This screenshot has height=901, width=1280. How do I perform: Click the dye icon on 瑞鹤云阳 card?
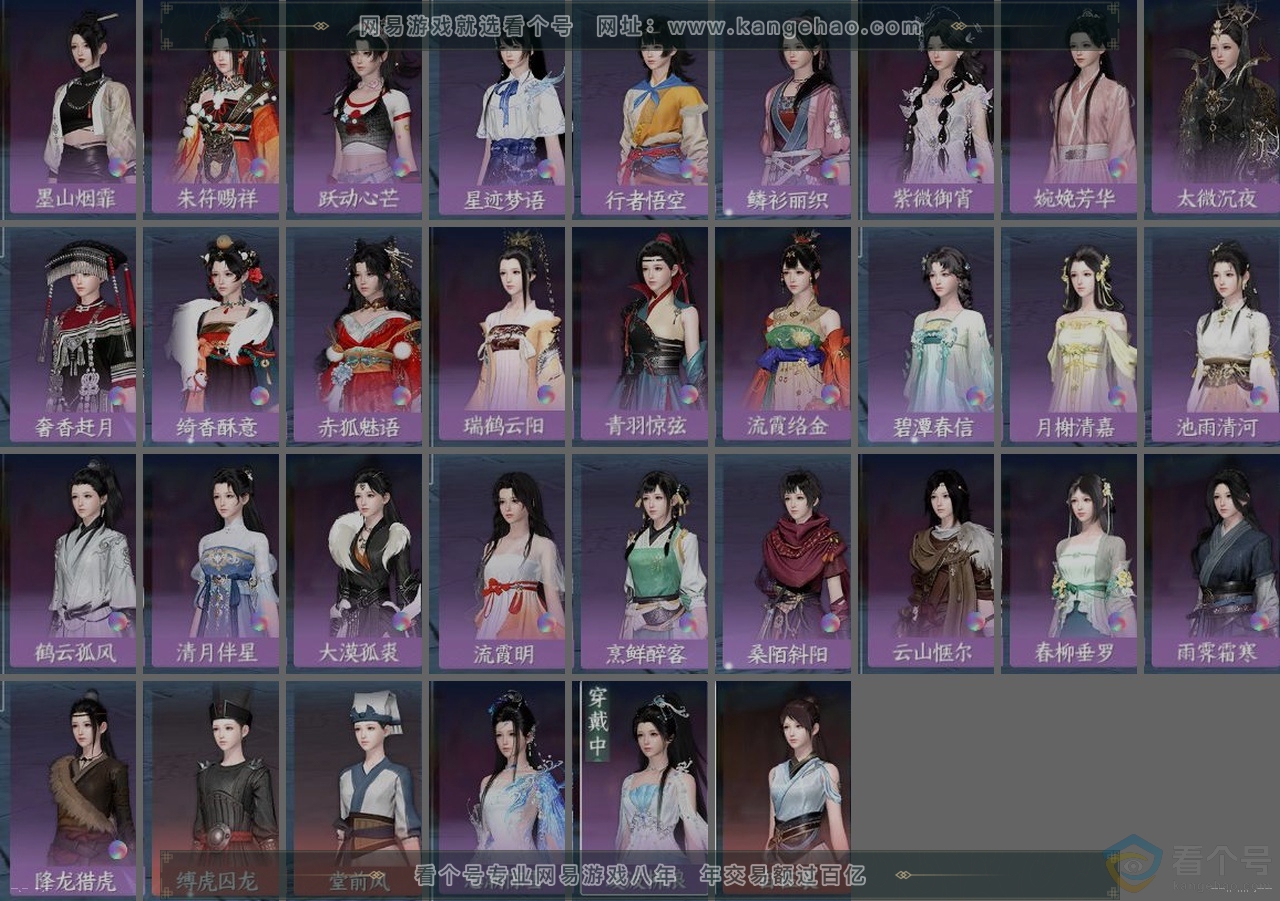pyautogui.click(x=546, y=396)
